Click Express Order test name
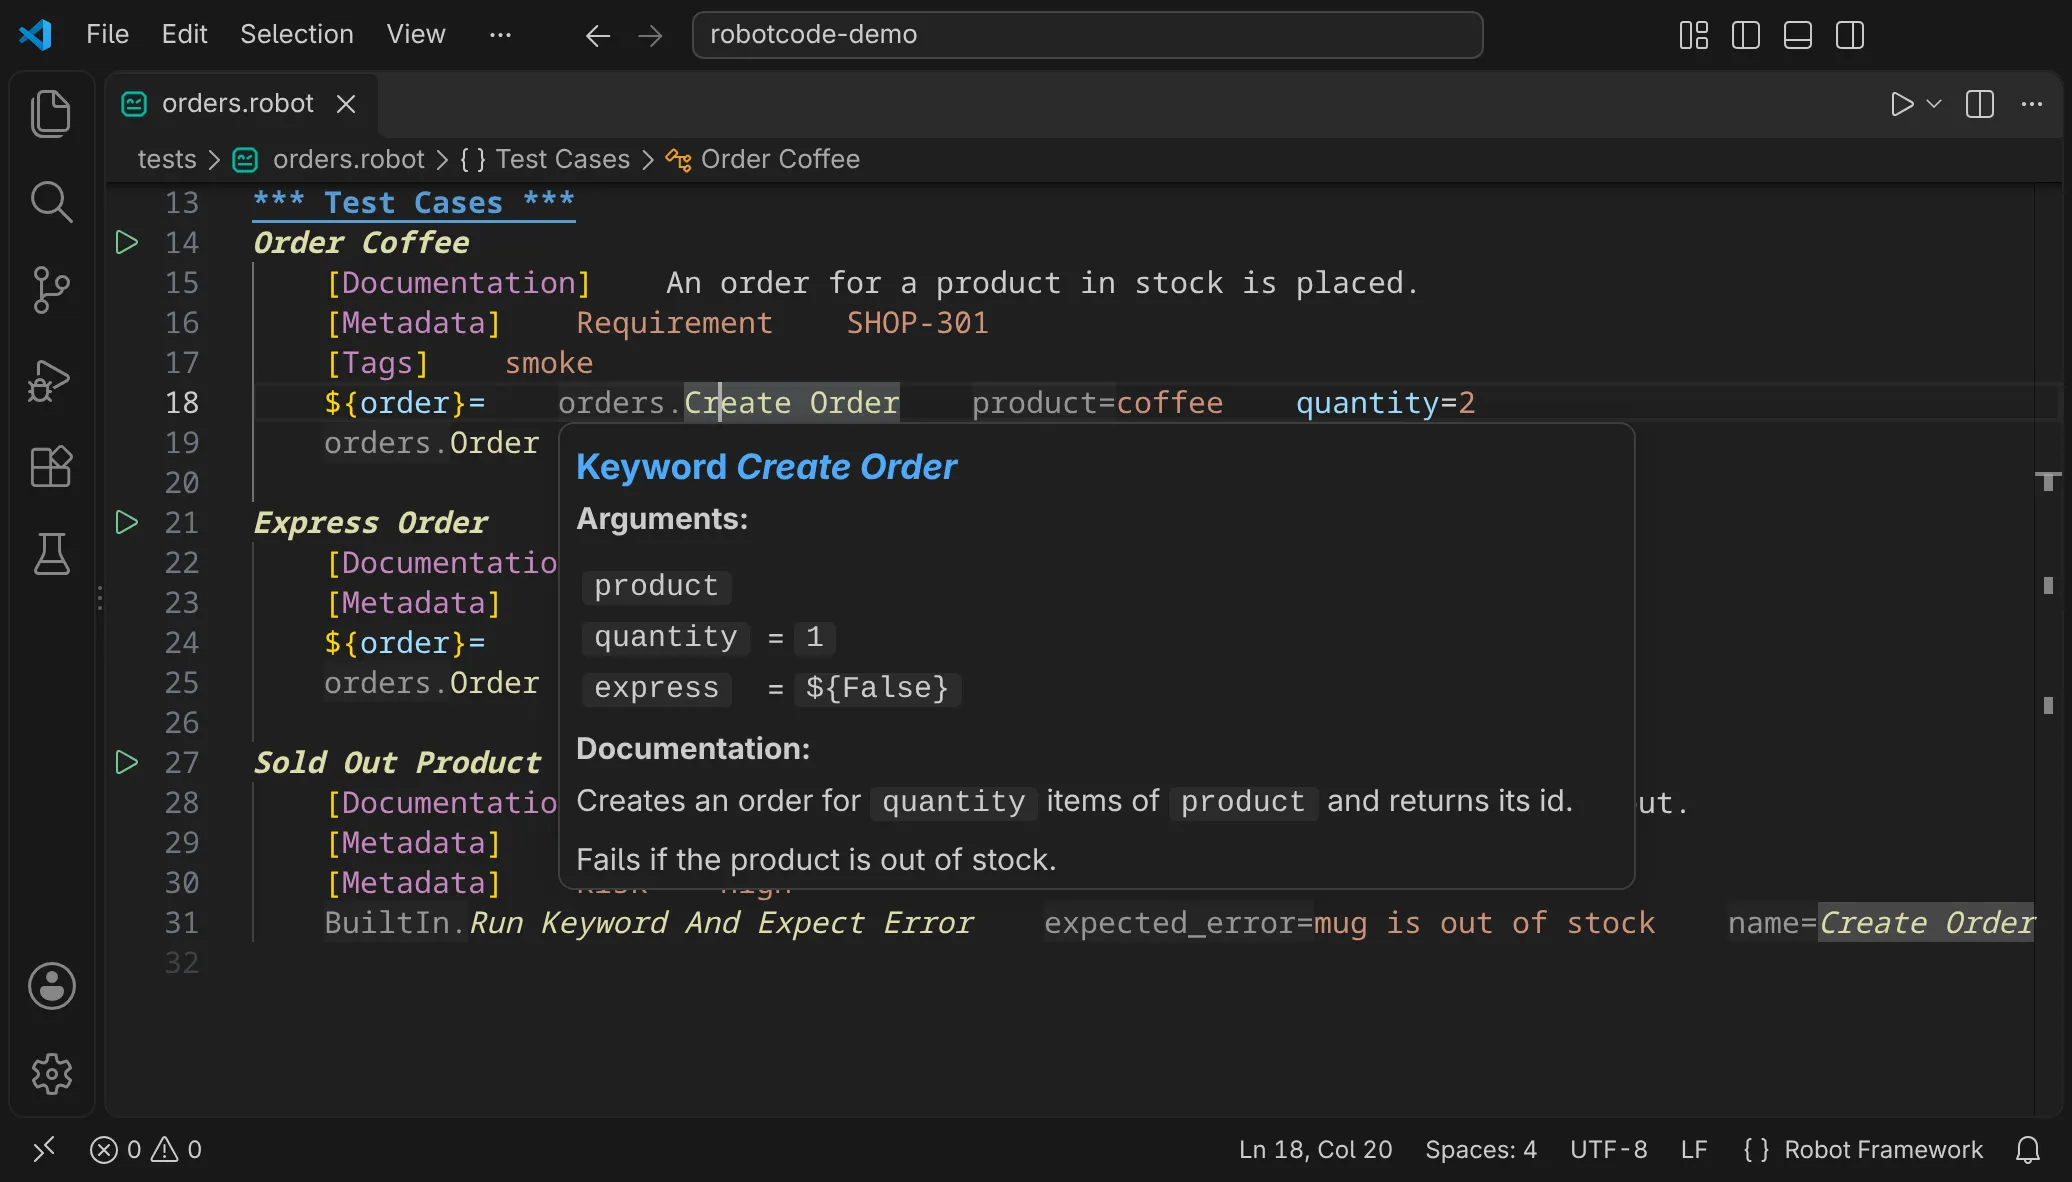 [370, 523]
